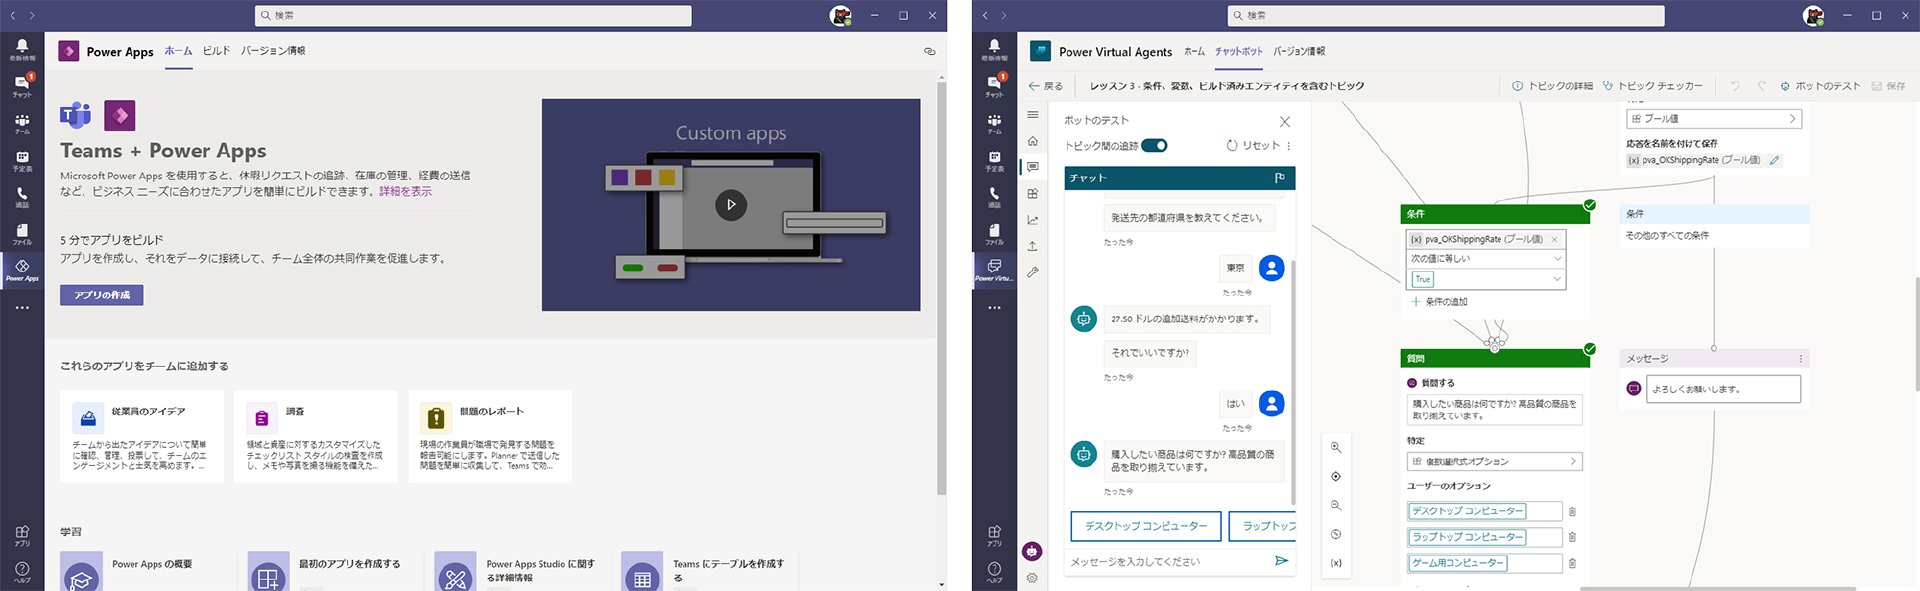
Task: Open Analytics chart icon in PVA side rail
Action: coord(1033,220)
